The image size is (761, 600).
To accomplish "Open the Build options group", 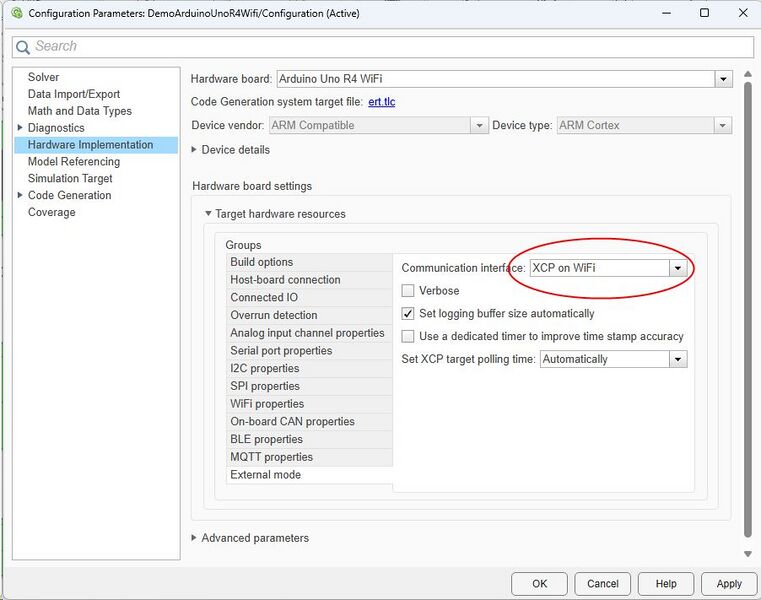I will 309,262.
